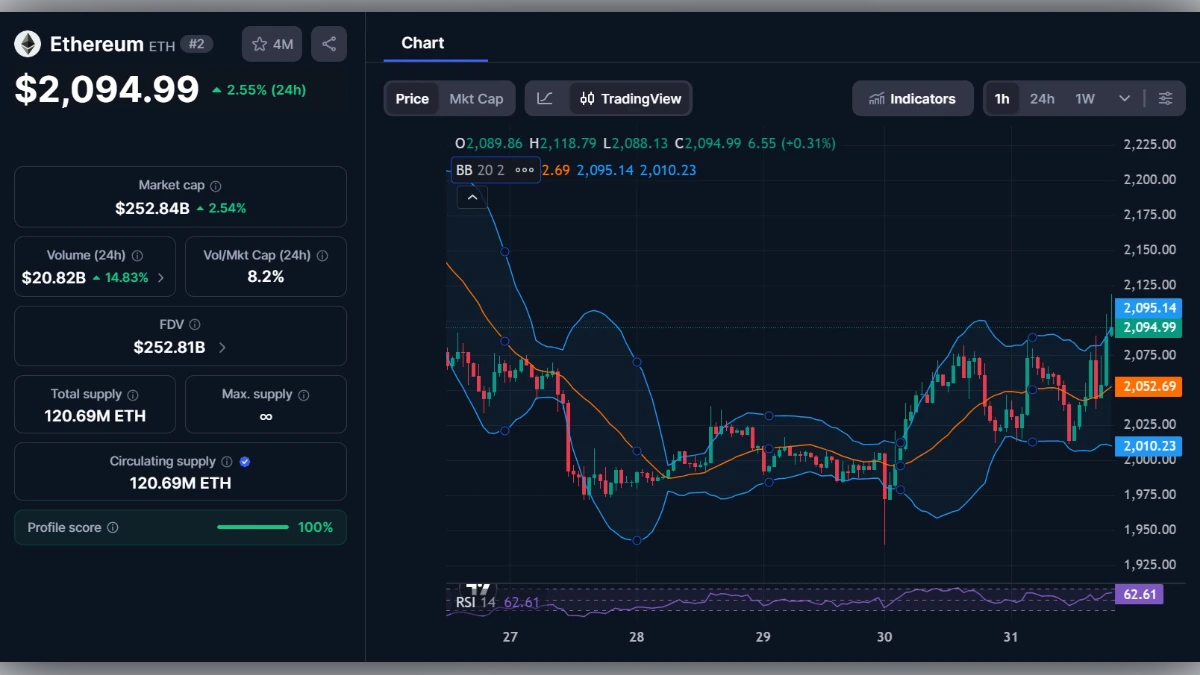Switch the chart to Mkt Cap view
Screen dimensions: 1200x675
476,98
